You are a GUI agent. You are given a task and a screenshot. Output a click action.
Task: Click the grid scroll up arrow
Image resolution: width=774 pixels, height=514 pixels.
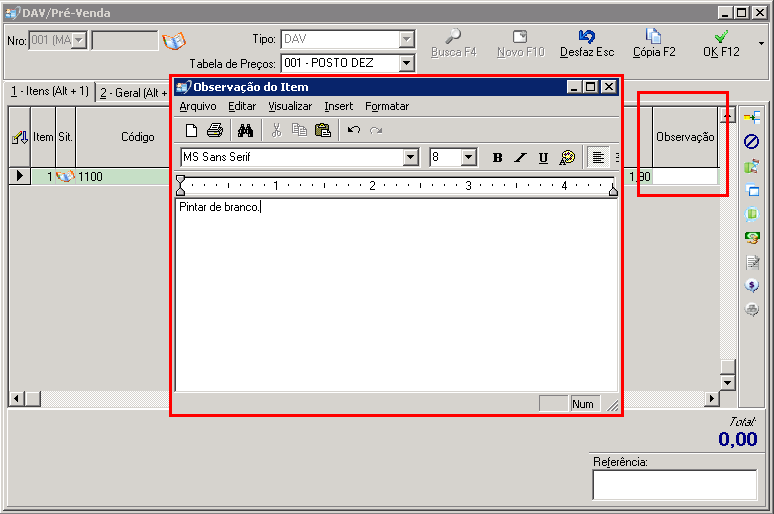coord(727,115)
